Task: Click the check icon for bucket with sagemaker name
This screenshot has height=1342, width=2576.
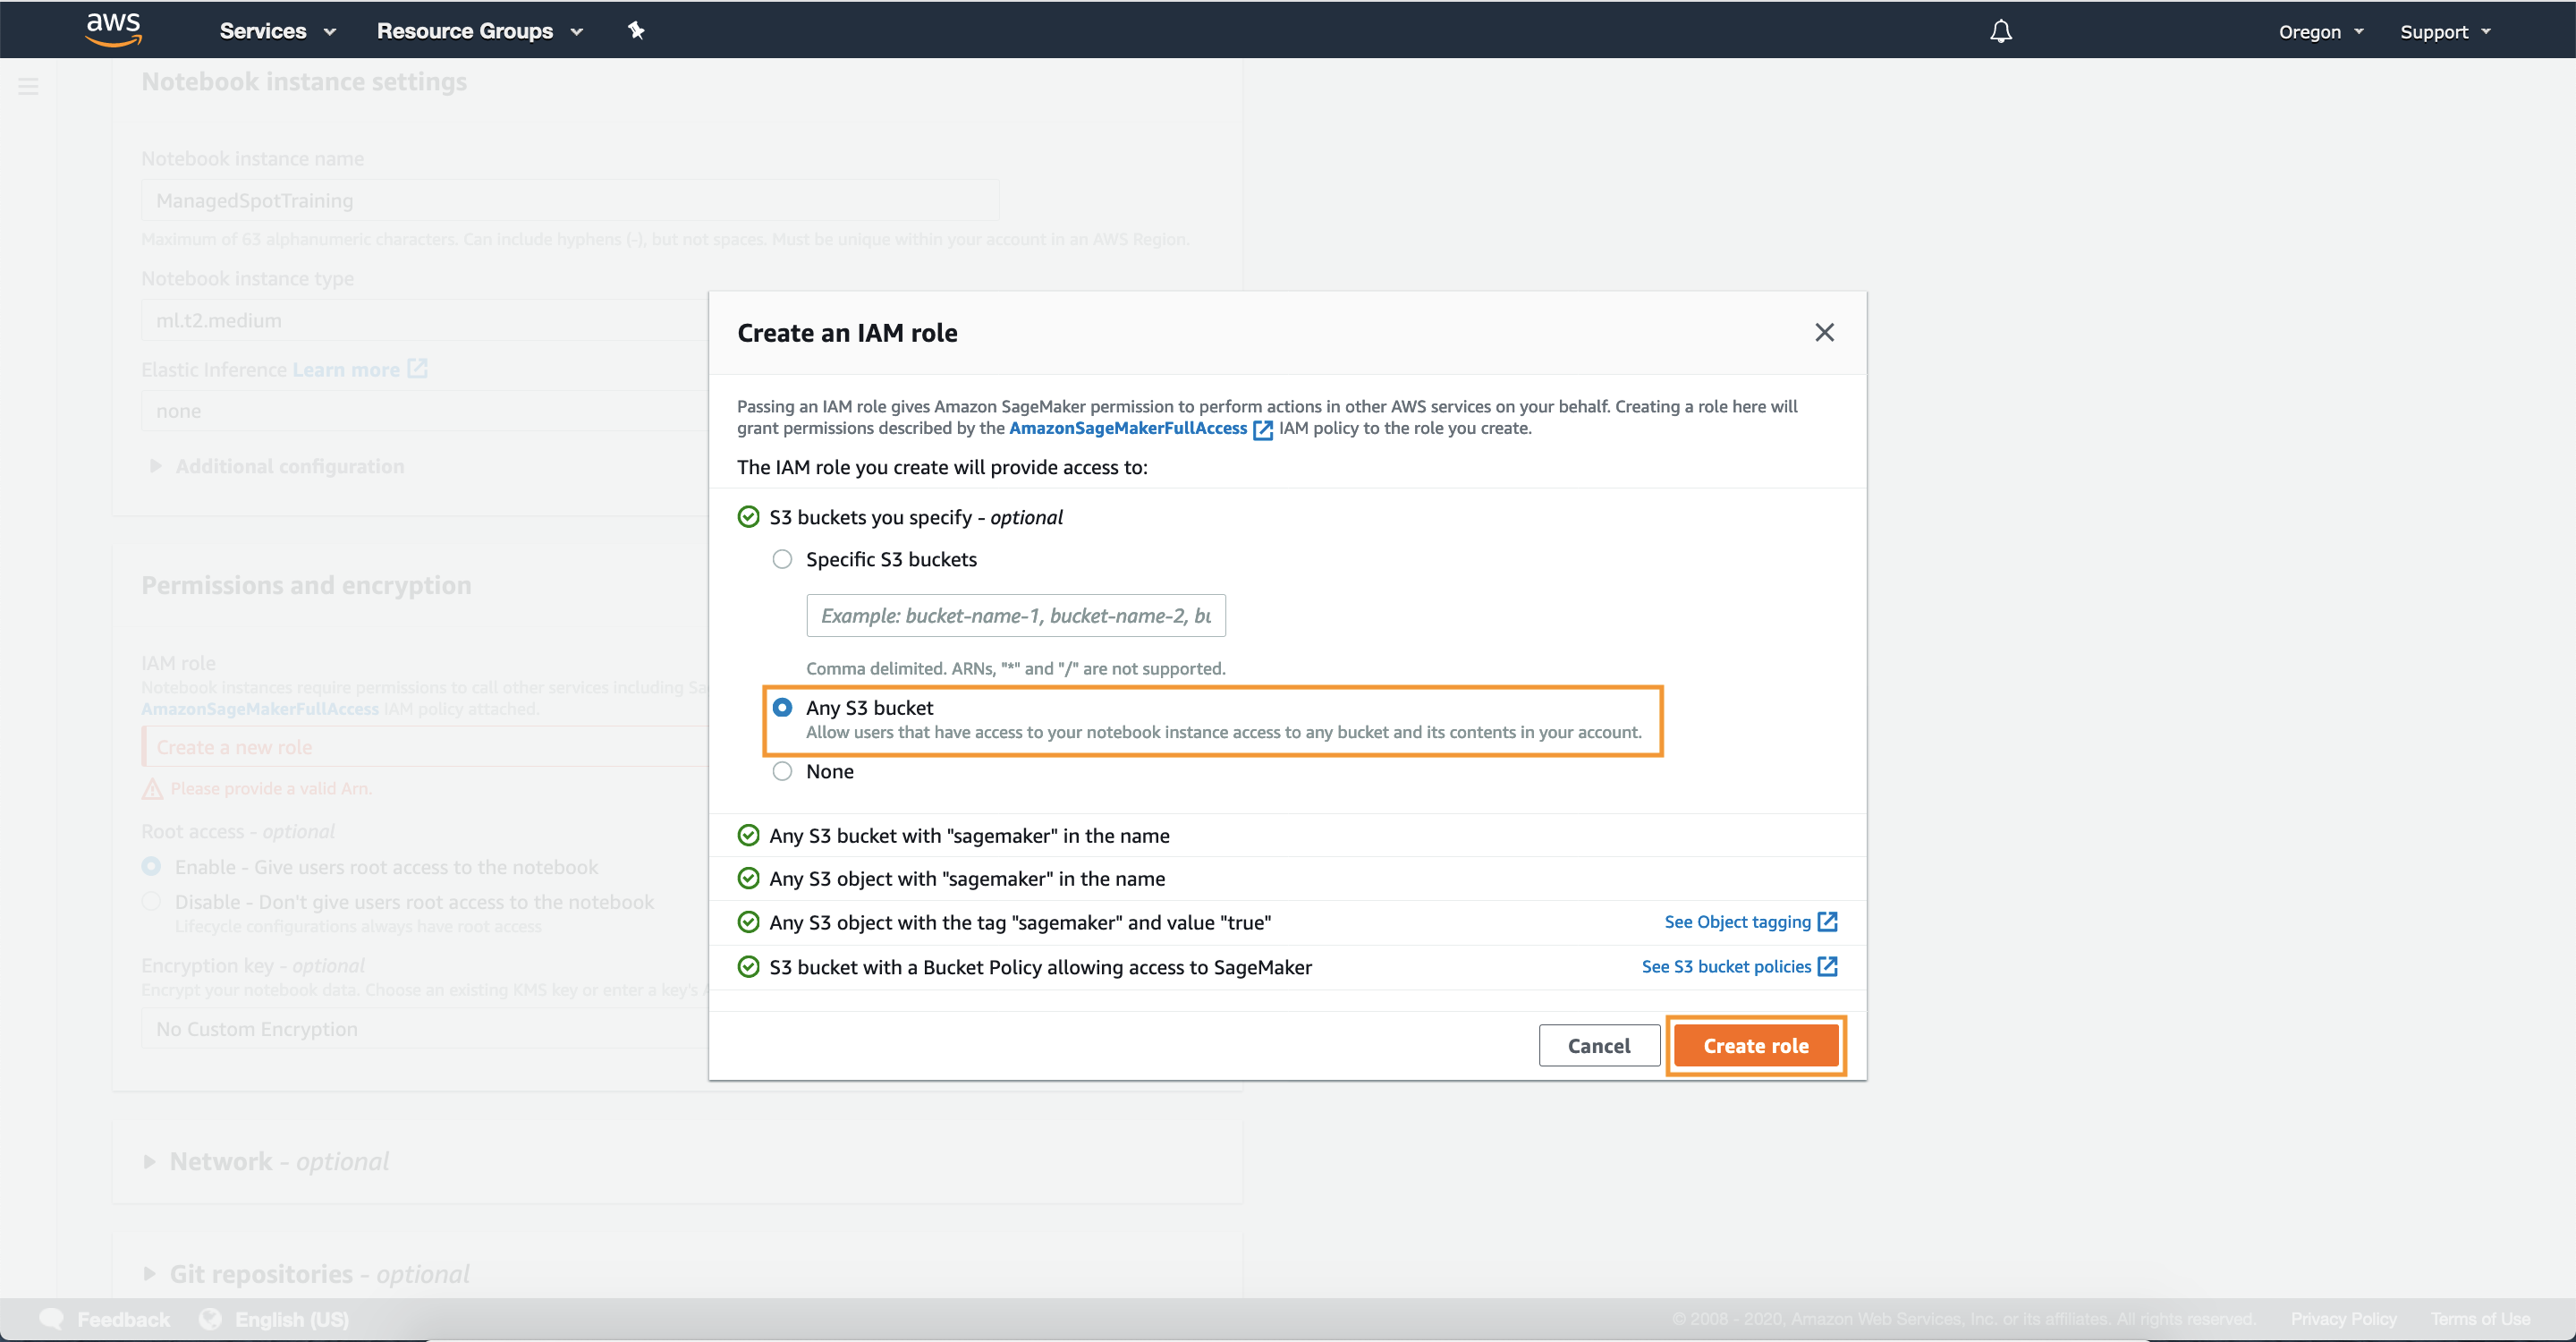Action: point(748,835)
